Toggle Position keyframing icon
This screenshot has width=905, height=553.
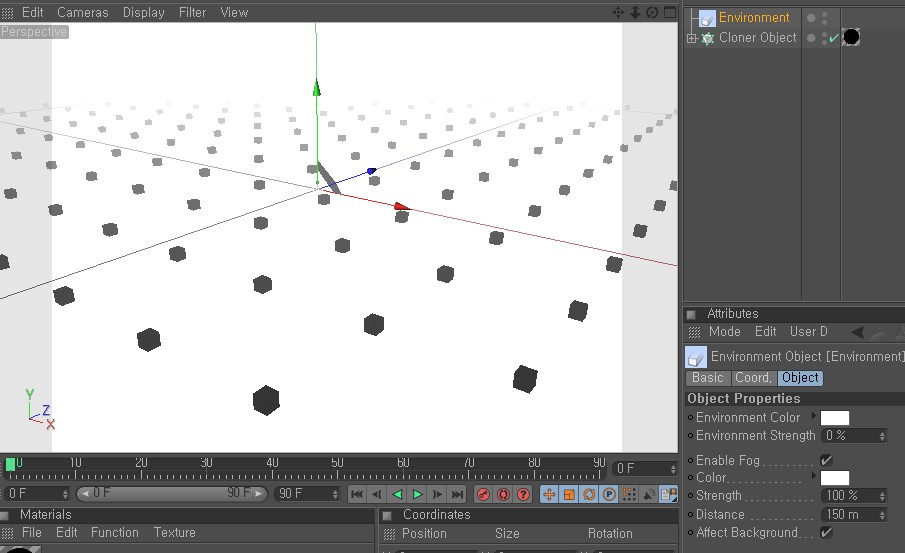tap(549, 494)
